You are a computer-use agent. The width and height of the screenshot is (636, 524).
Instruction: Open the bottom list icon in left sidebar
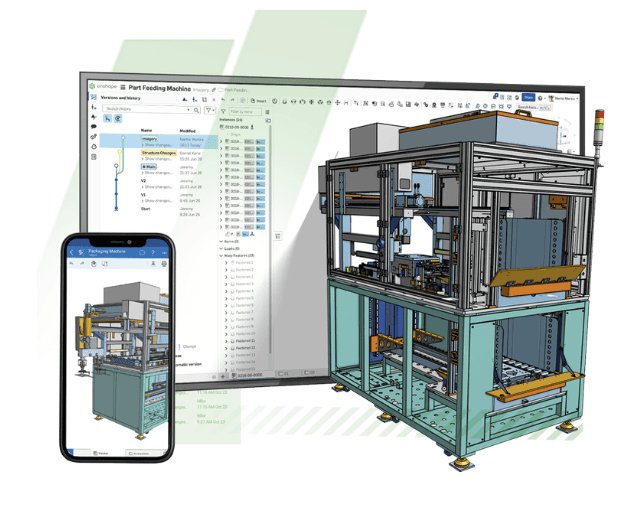94,157
